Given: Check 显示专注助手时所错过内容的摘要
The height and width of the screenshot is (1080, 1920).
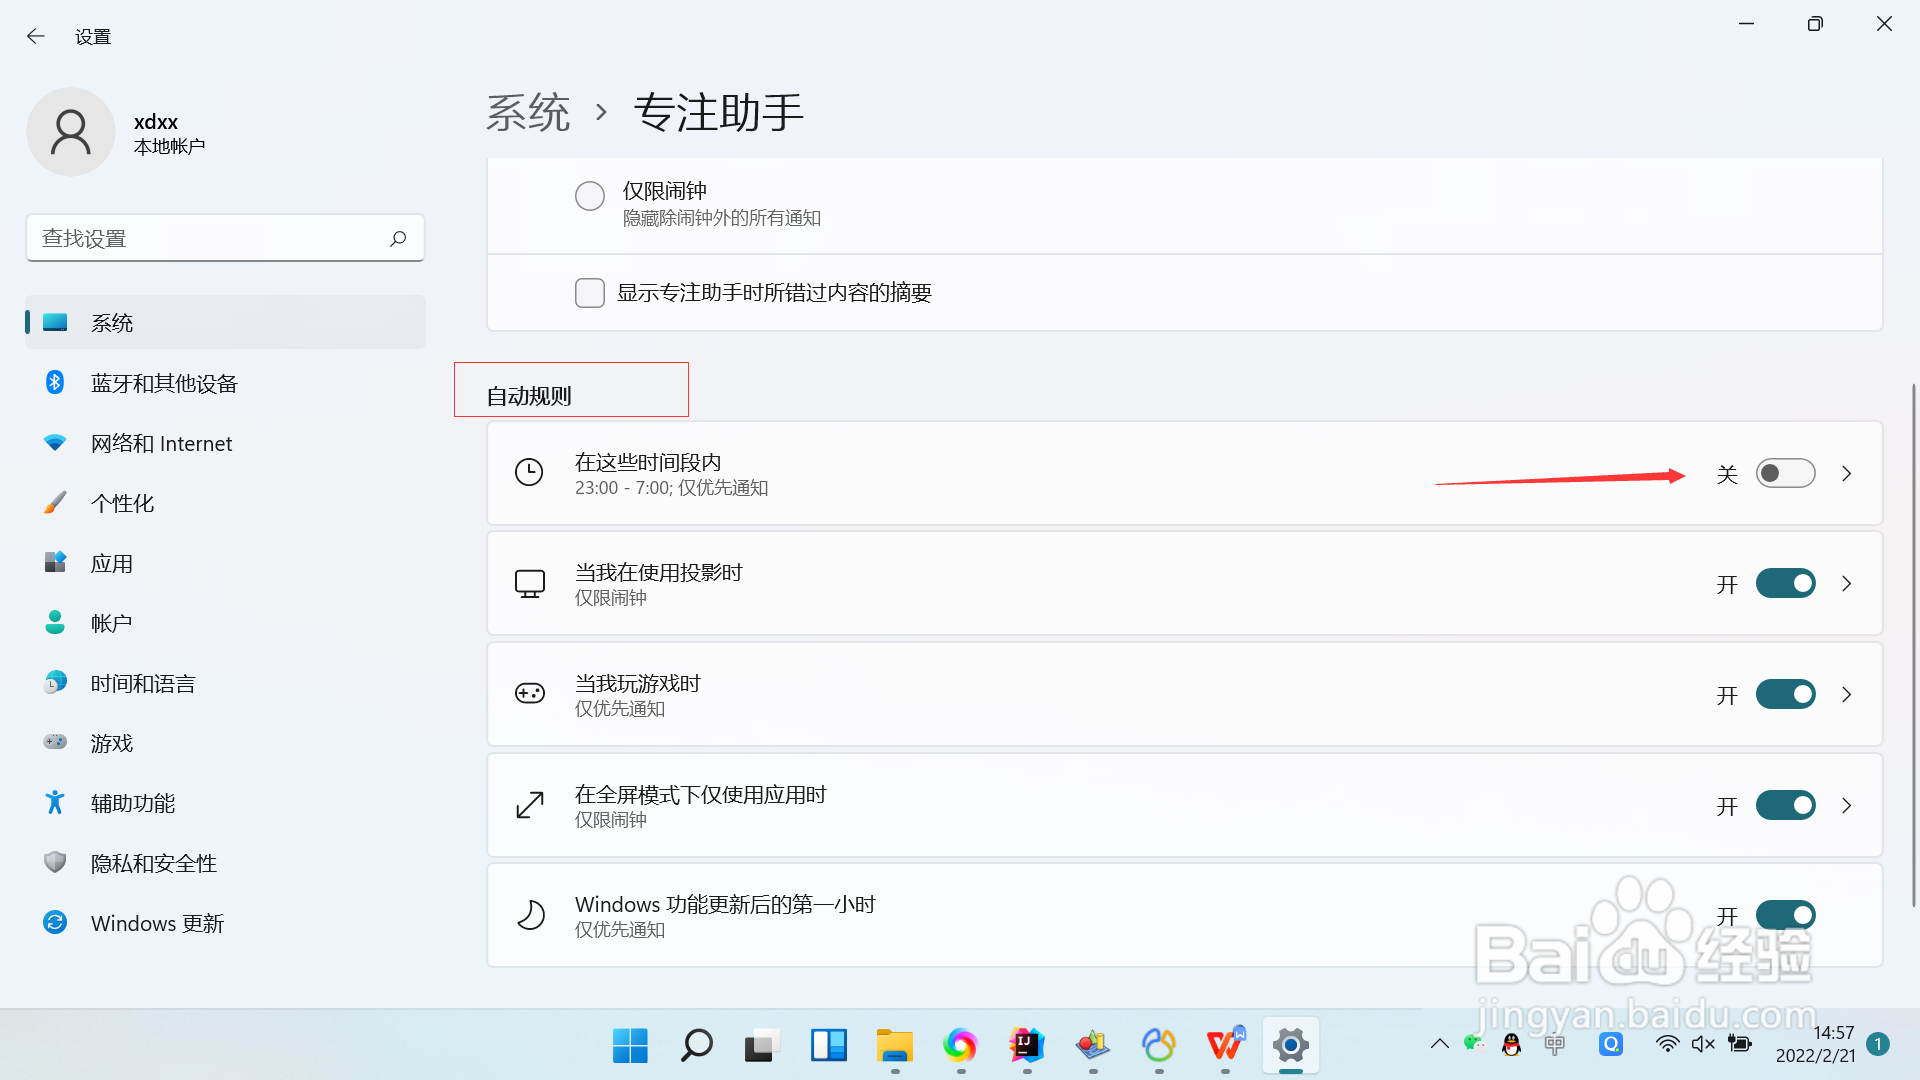Looking at the screenshot, I should pos(590,292).
